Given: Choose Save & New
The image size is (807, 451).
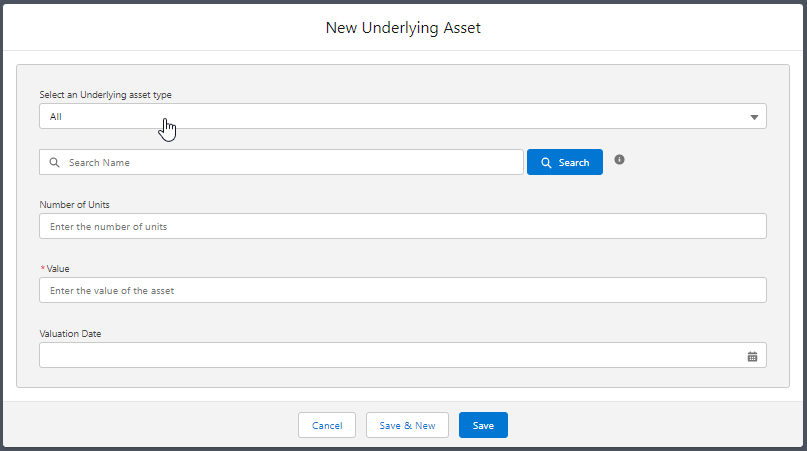Looking at the screenshot, I should 407,425.
